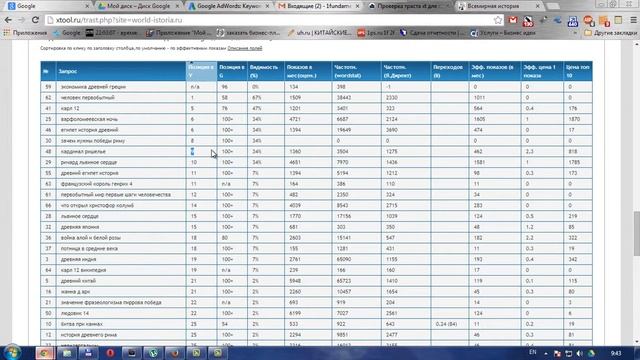Sort table by Позиция в G column
This screenshot has height=360, width=640.
[x=232, y=71]
